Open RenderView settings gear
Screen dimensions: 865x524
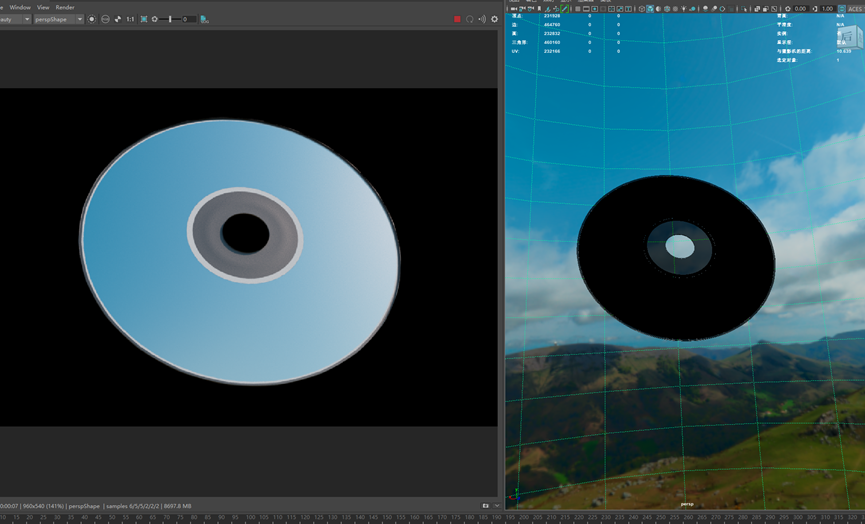pyautogui.click(x=494, y=19)
